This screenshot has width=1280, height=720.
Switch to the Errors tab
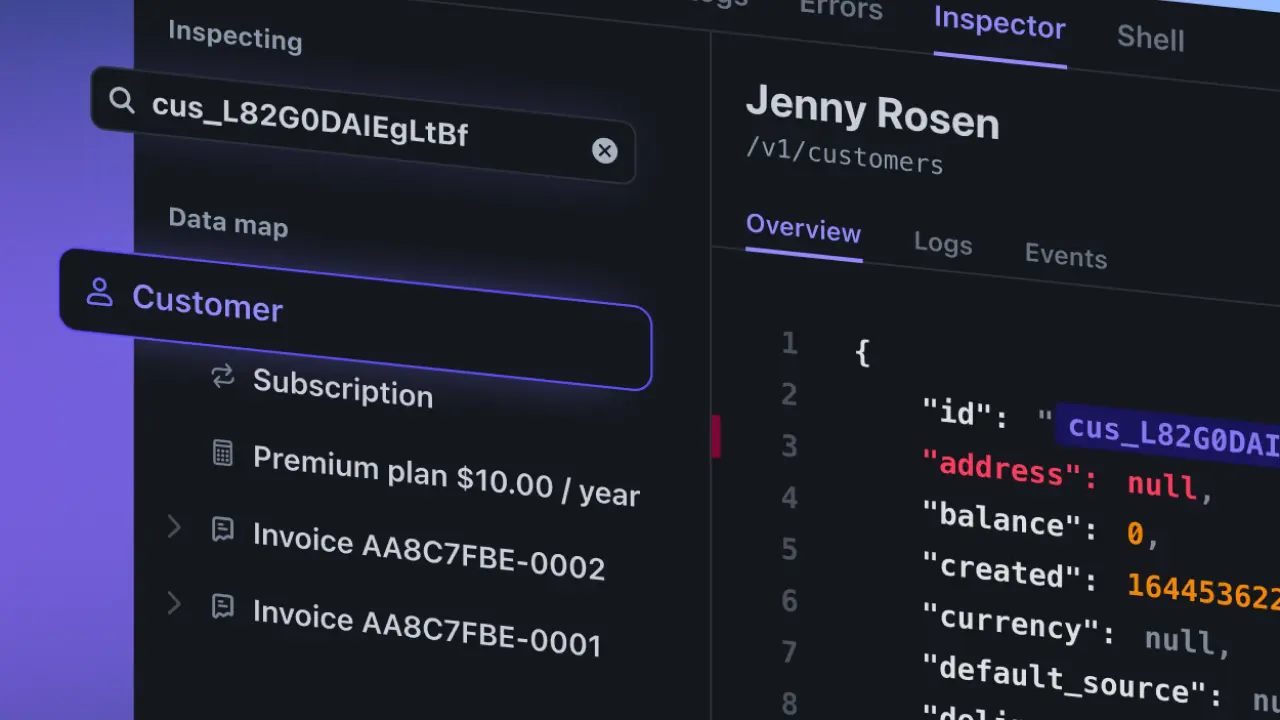840,10
